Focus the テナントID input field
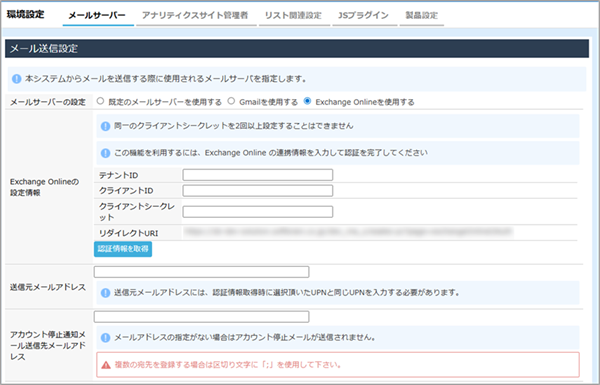The width and height of the screenshot is (600, 385). pos(258,175)
